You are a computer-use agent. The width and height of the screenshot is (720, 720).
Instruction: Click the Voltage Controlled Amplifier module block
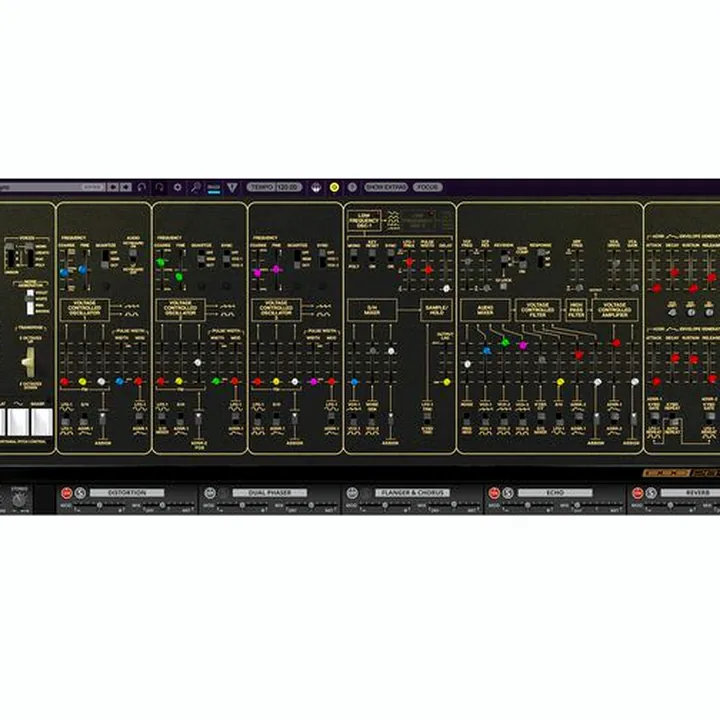pyautogui.click(x=615, y=310)
